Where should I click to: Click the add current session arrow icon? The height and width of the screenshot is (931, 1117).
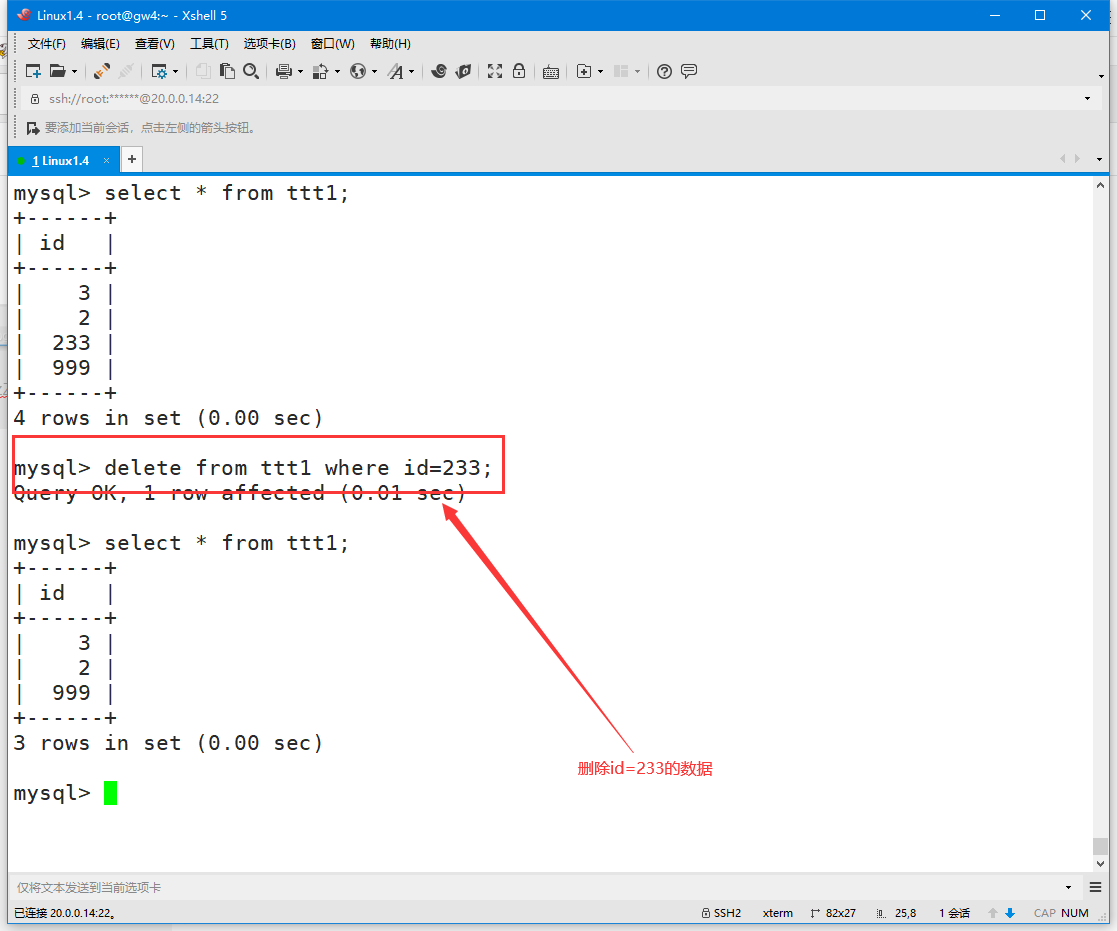32,128
